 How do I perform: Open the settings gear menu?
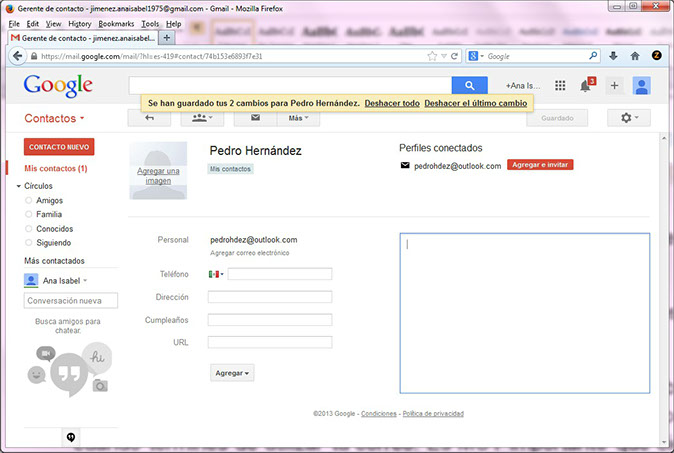tap(629, 118)
